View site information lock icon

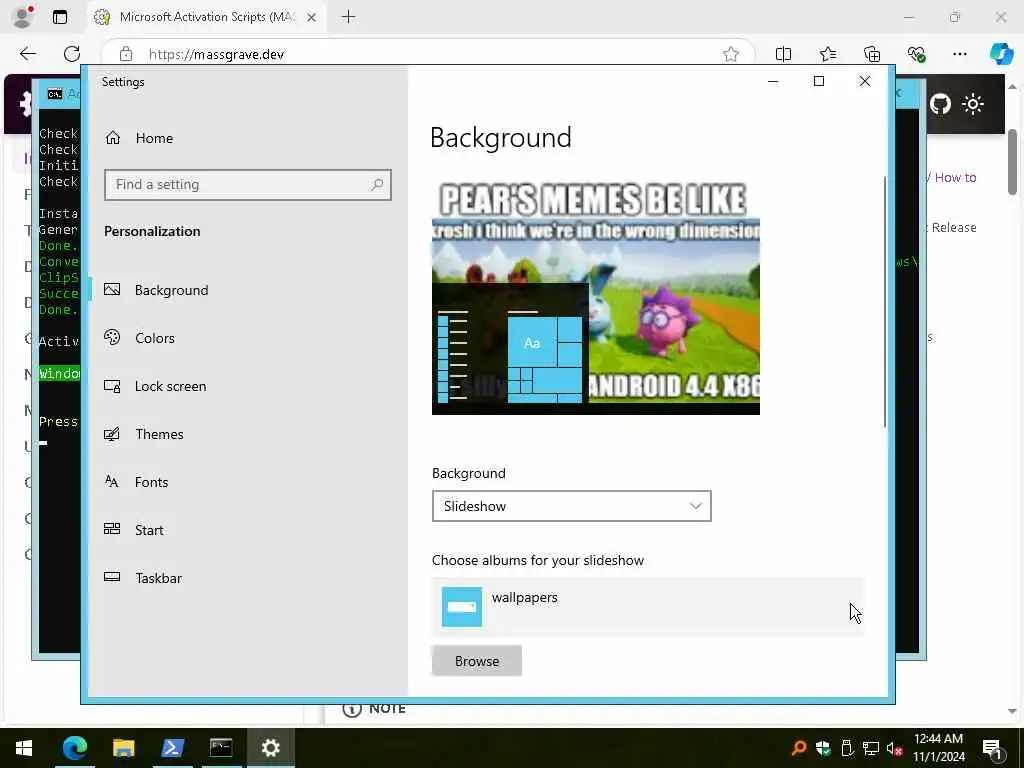[x=126, y=54]
